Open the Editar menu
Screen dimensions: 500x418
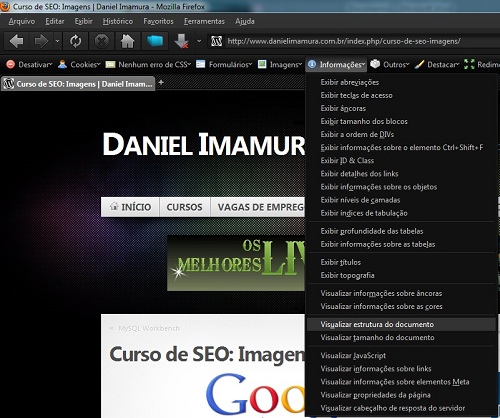[x=55, y=21]
